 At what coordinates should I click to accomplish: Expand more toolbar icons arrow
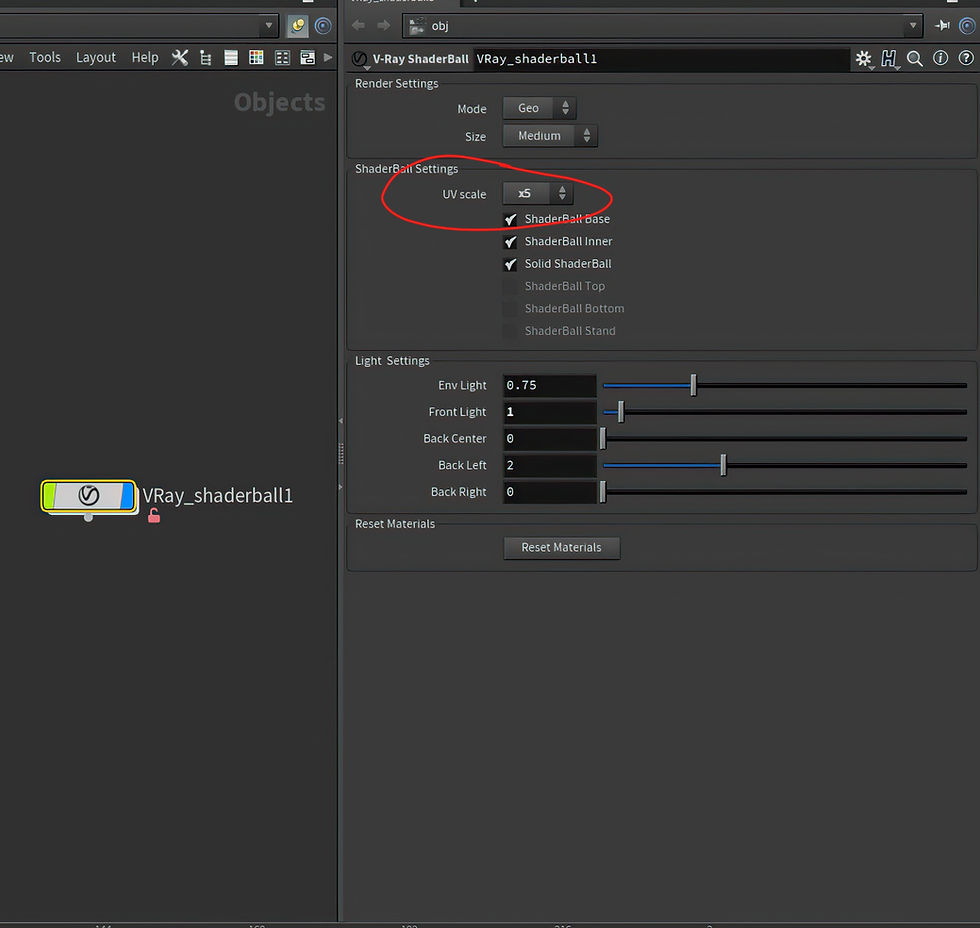(328, 57)
